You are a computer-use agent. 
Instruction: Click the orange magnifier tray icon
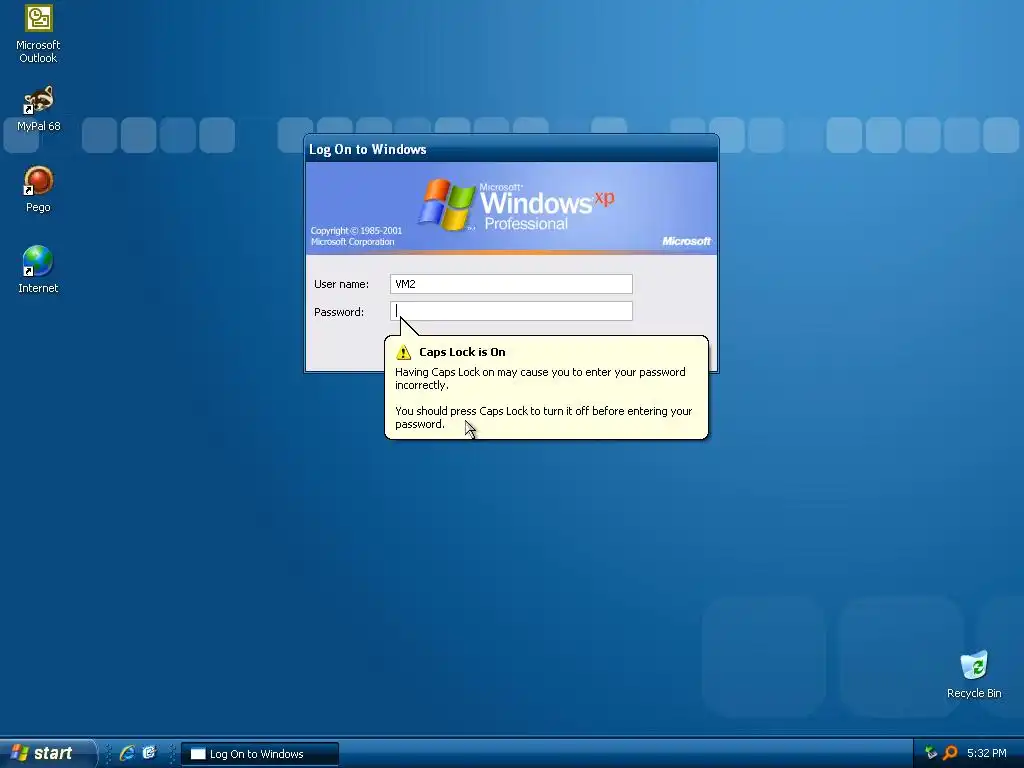point(950,753)
